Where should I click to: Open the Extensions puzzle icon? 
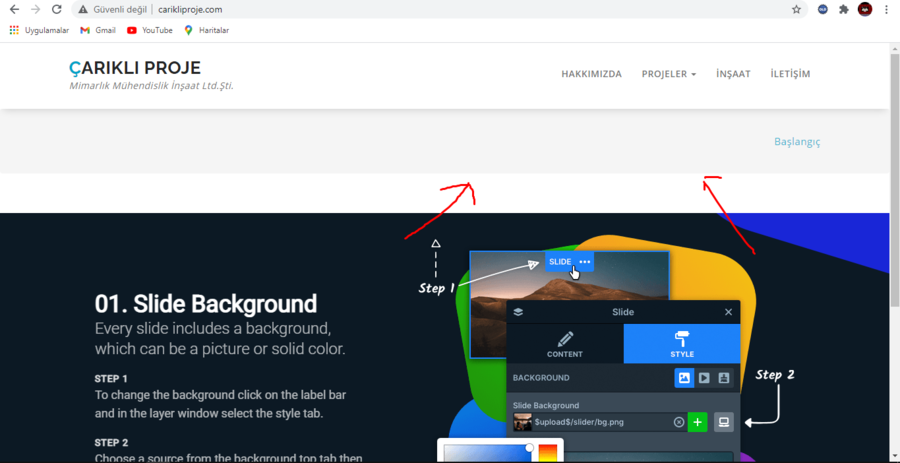coord(843,9)
